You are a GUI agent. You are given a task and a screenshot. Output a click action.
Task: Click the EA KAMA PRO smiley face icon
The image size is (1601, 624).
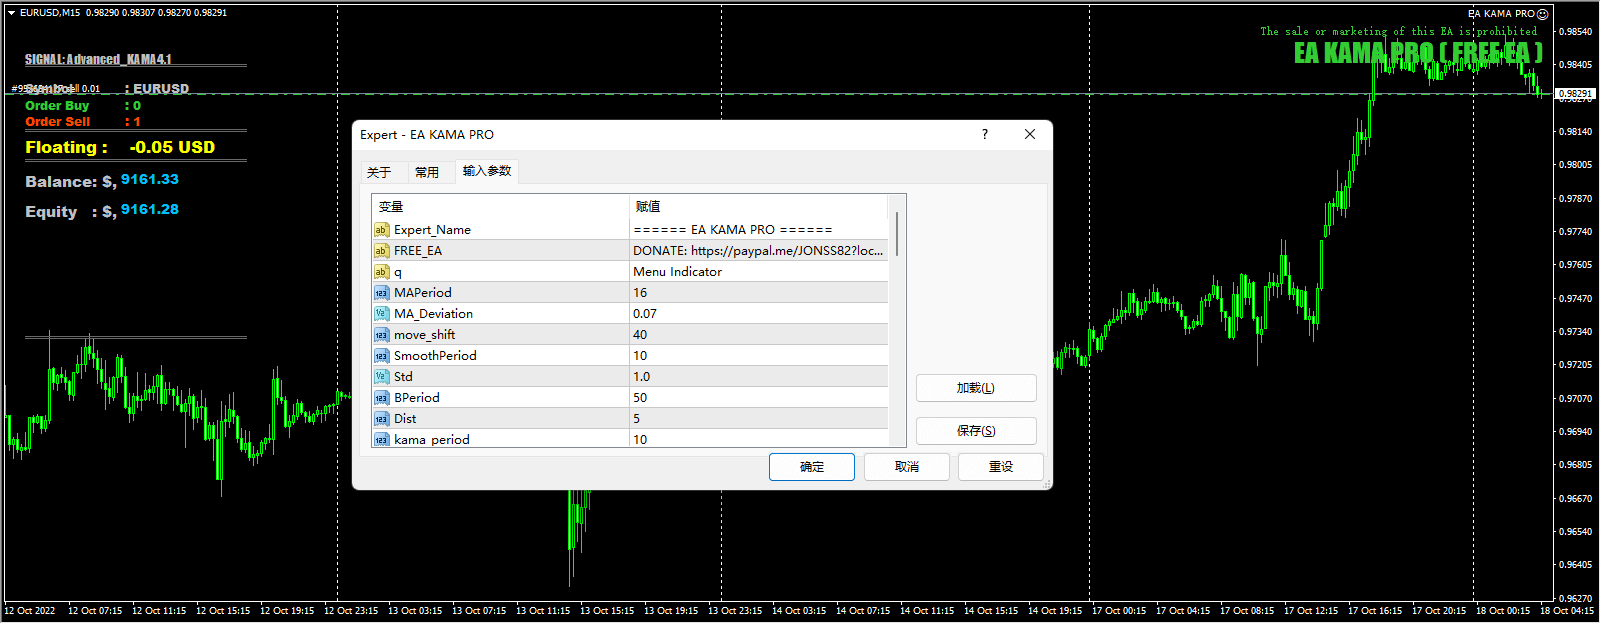(x=1542, y=14)
